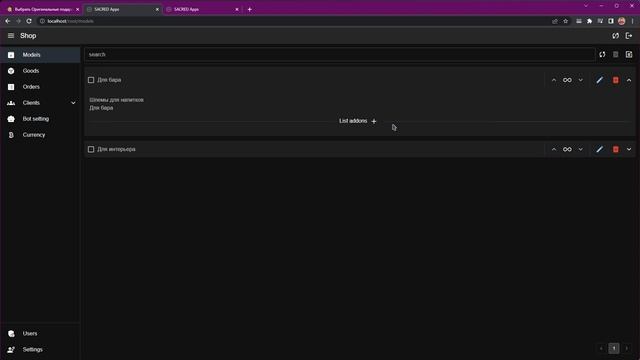Screen dimensions: 640x360
Task: Click the add model icon right of search
Action: 629,55
